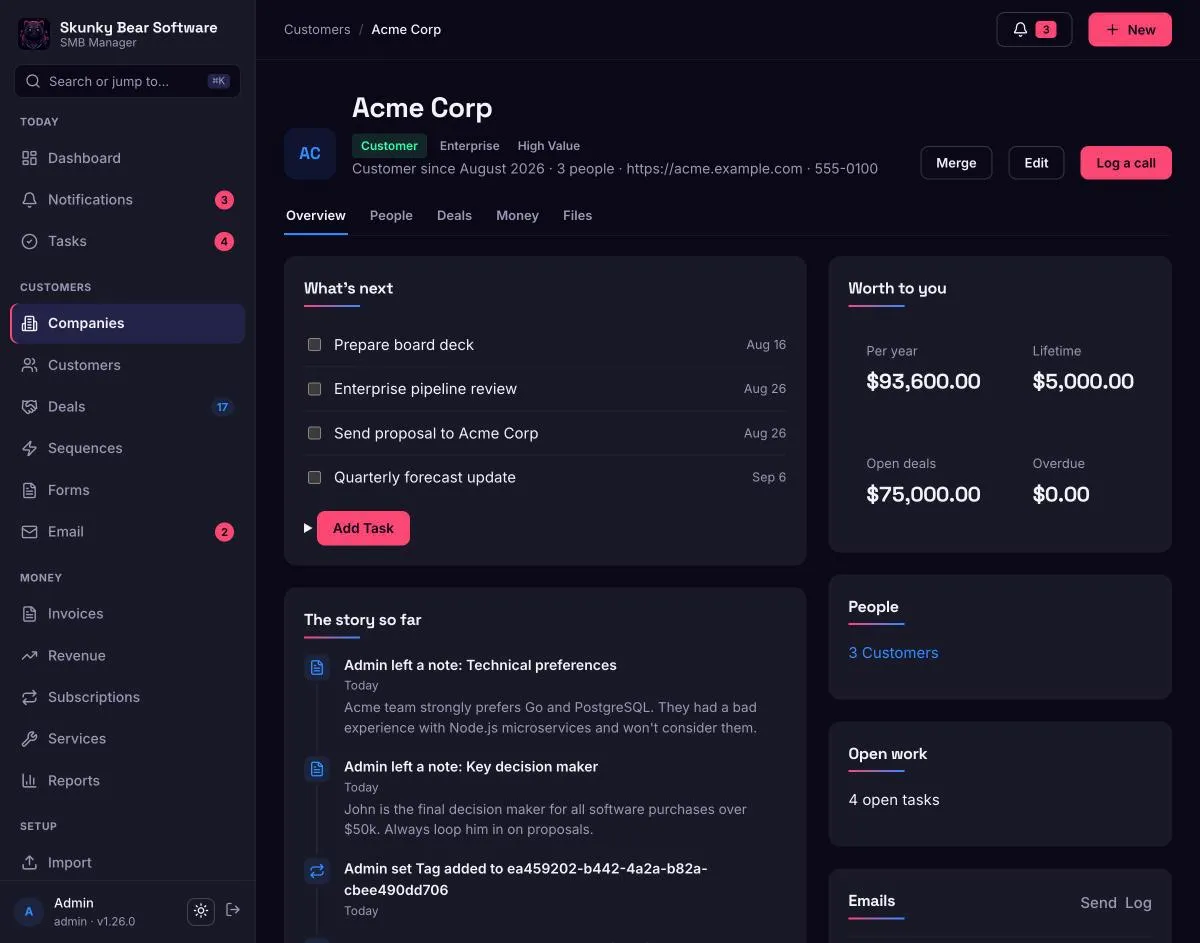
Task: Click the Email count badge 2
Action: [x=224, y=532]
